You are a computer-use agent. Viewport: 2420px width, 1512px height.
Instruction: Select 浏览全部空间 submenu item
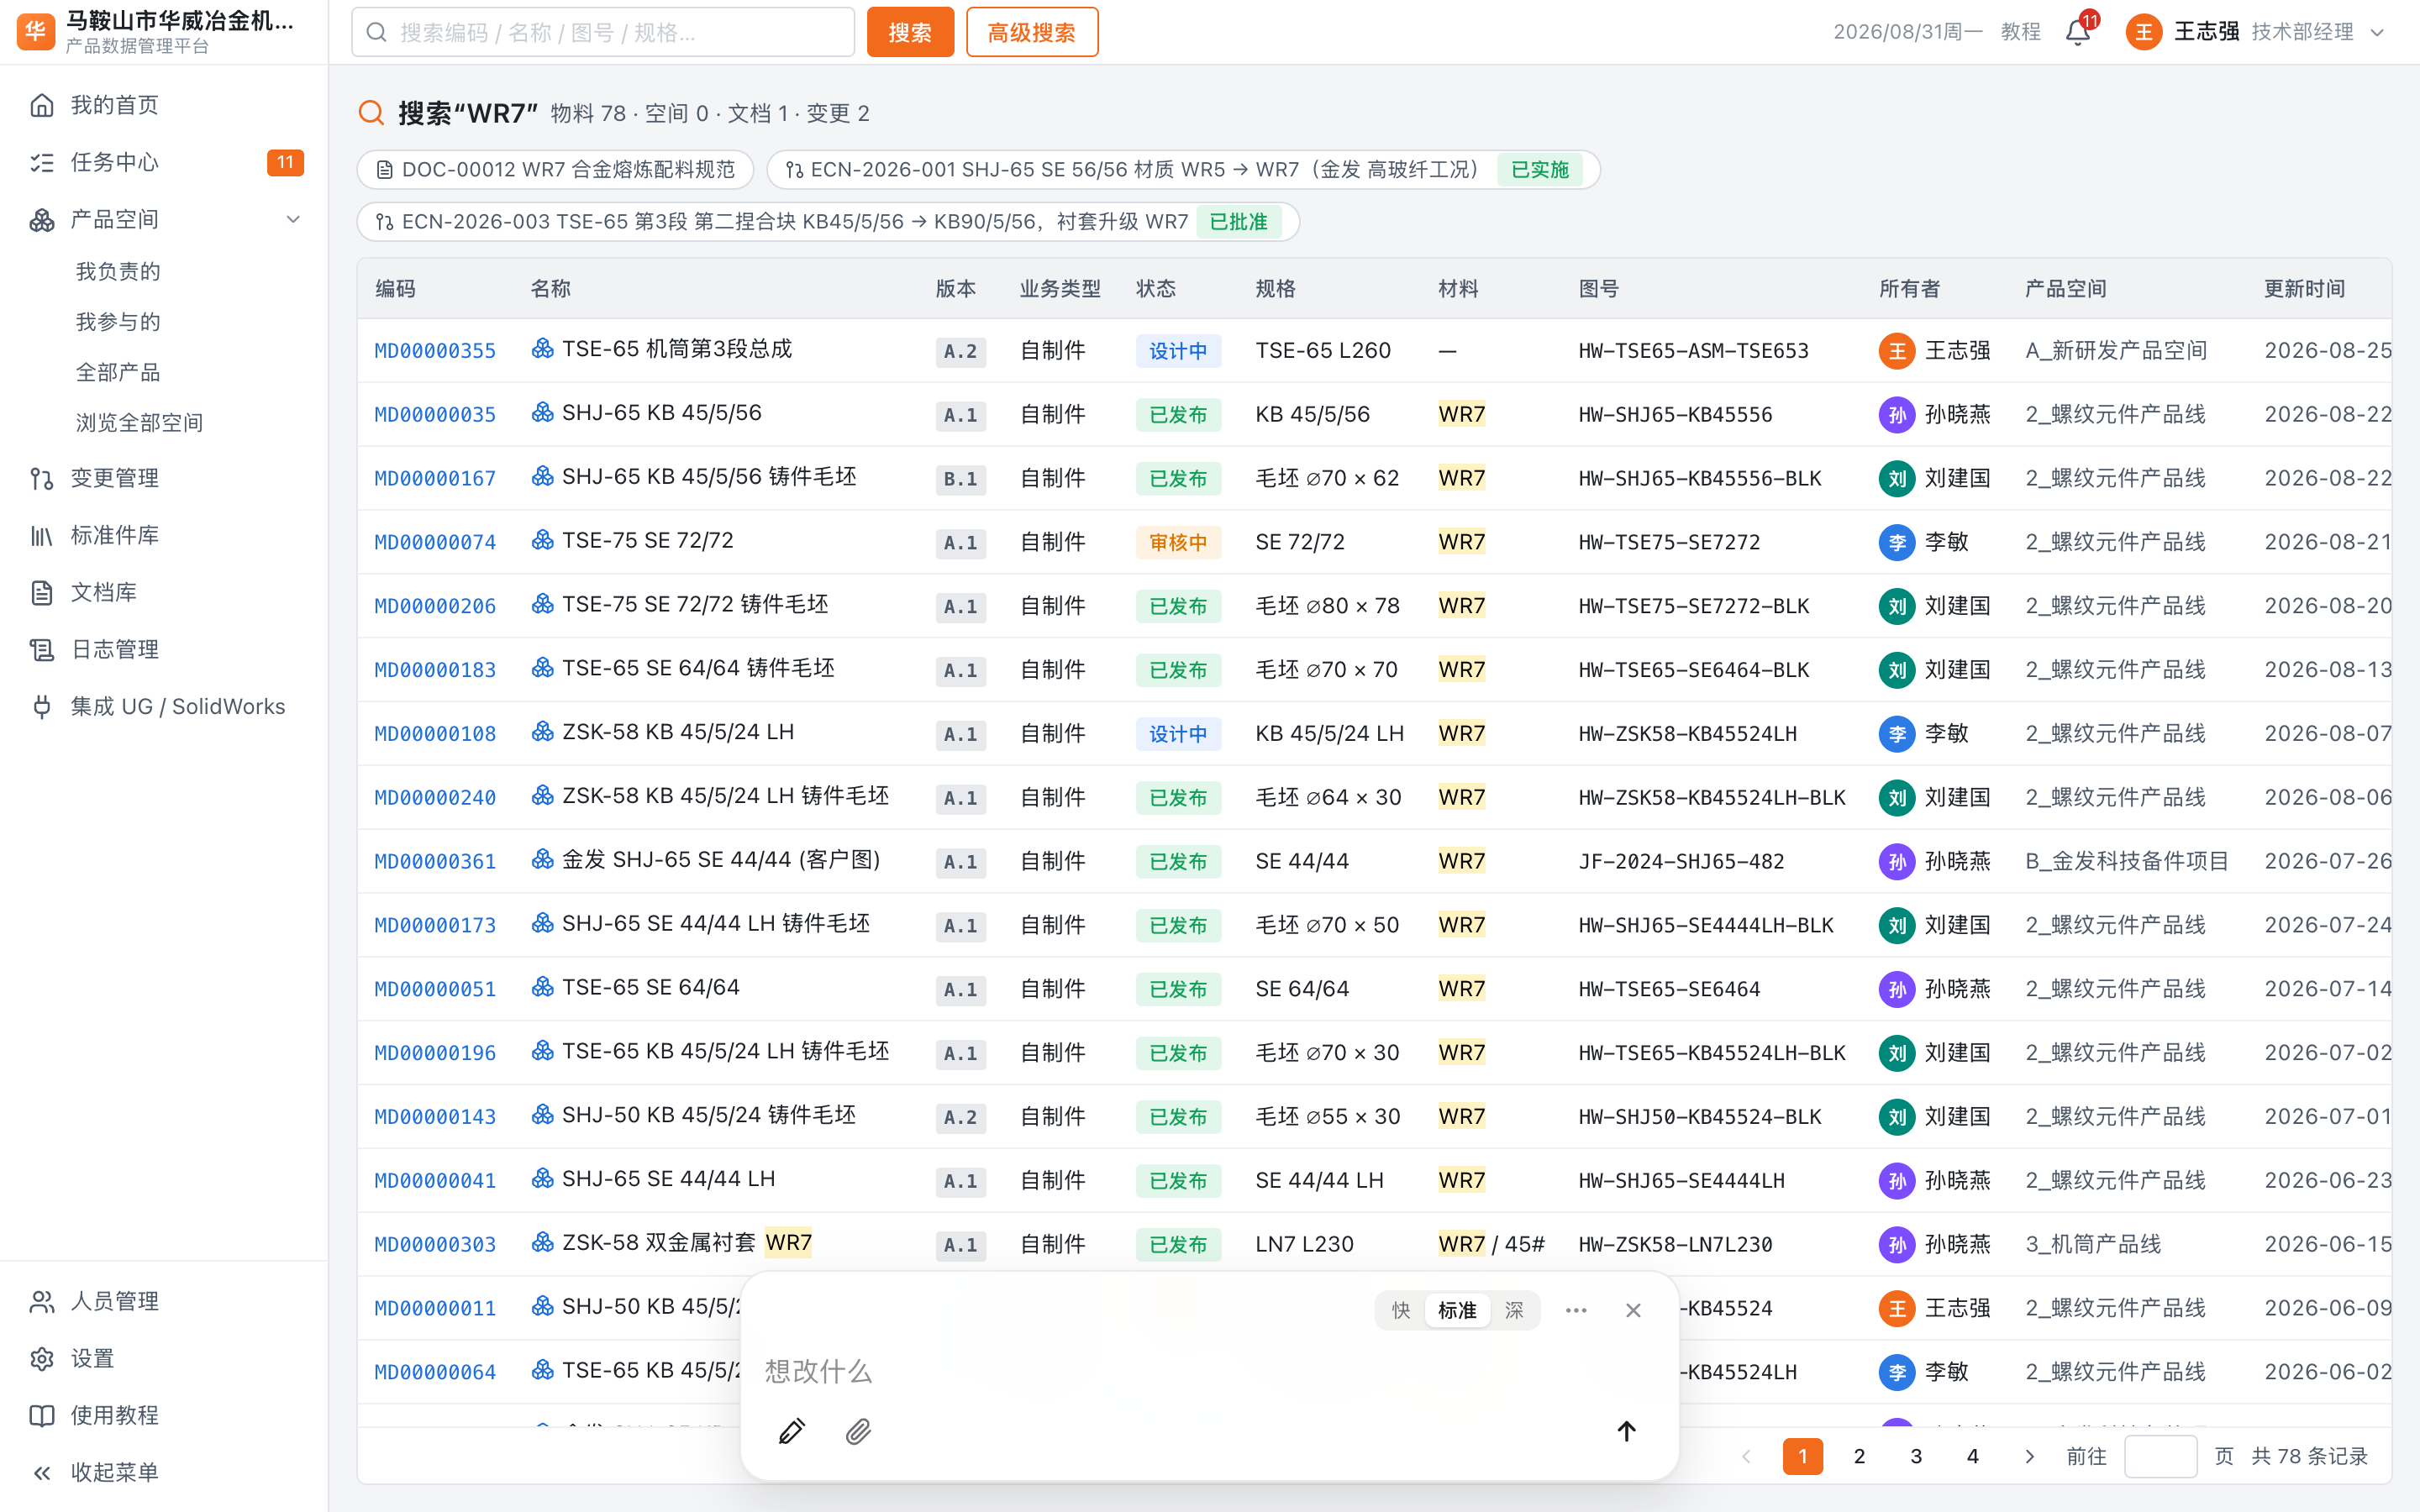140,423
